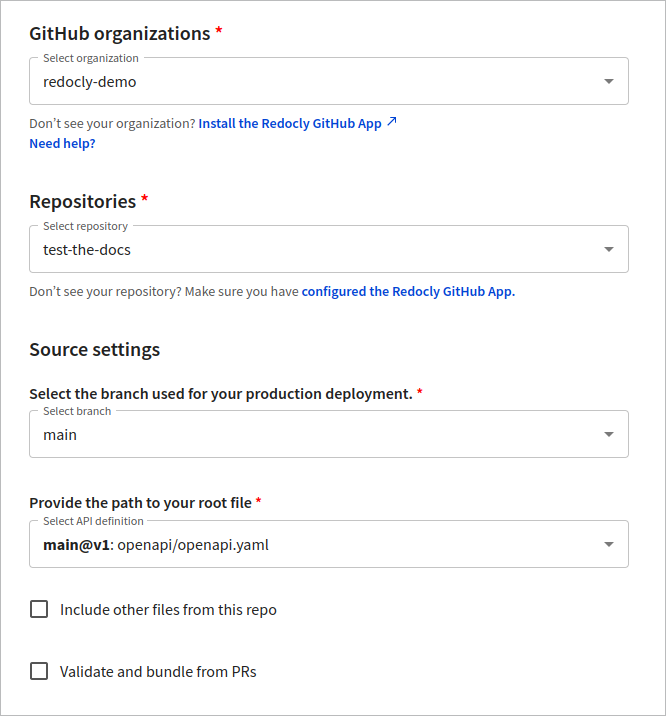Enable Include other files from this repo

(x=39, y=609)
